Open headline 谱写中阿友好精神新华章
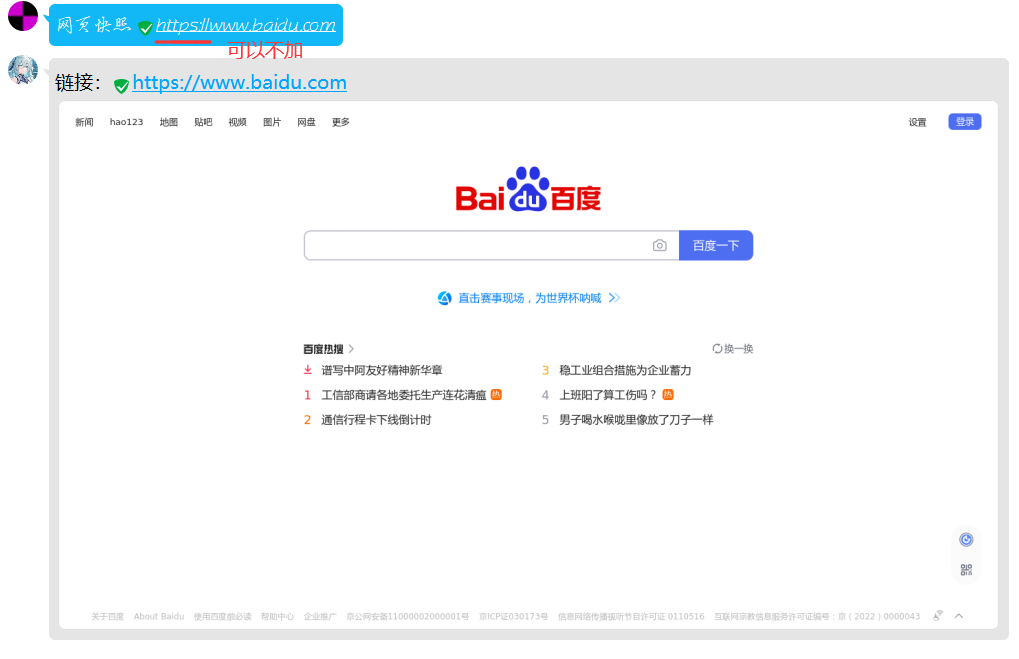 pos(382,370)
